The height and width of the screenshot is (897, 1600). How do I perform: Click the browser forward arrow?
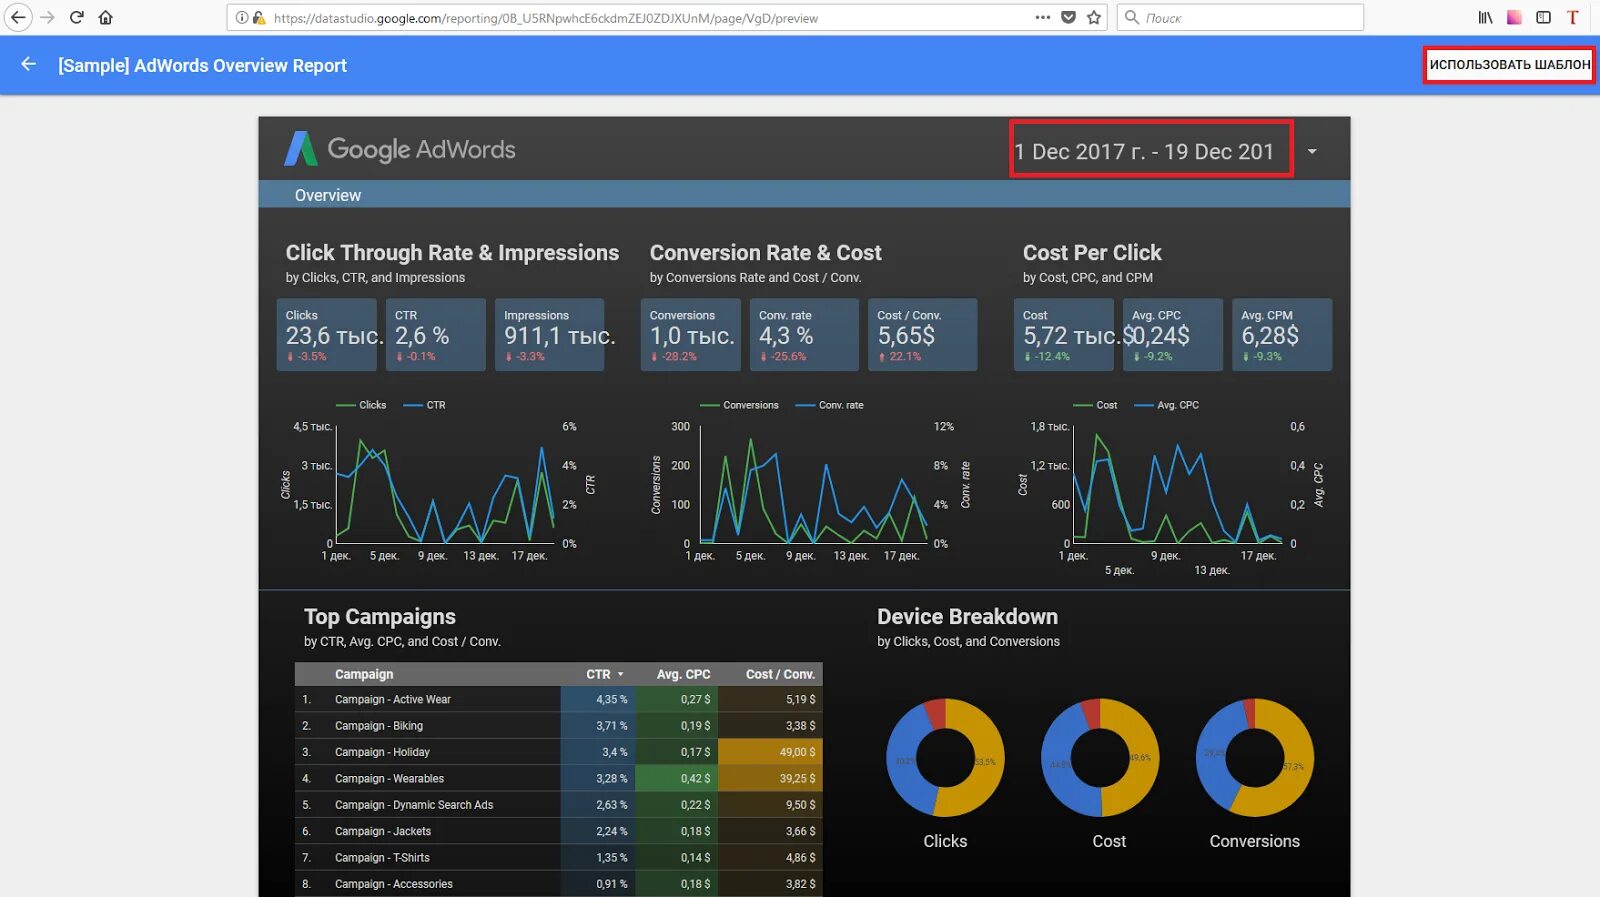coord(47,17)
